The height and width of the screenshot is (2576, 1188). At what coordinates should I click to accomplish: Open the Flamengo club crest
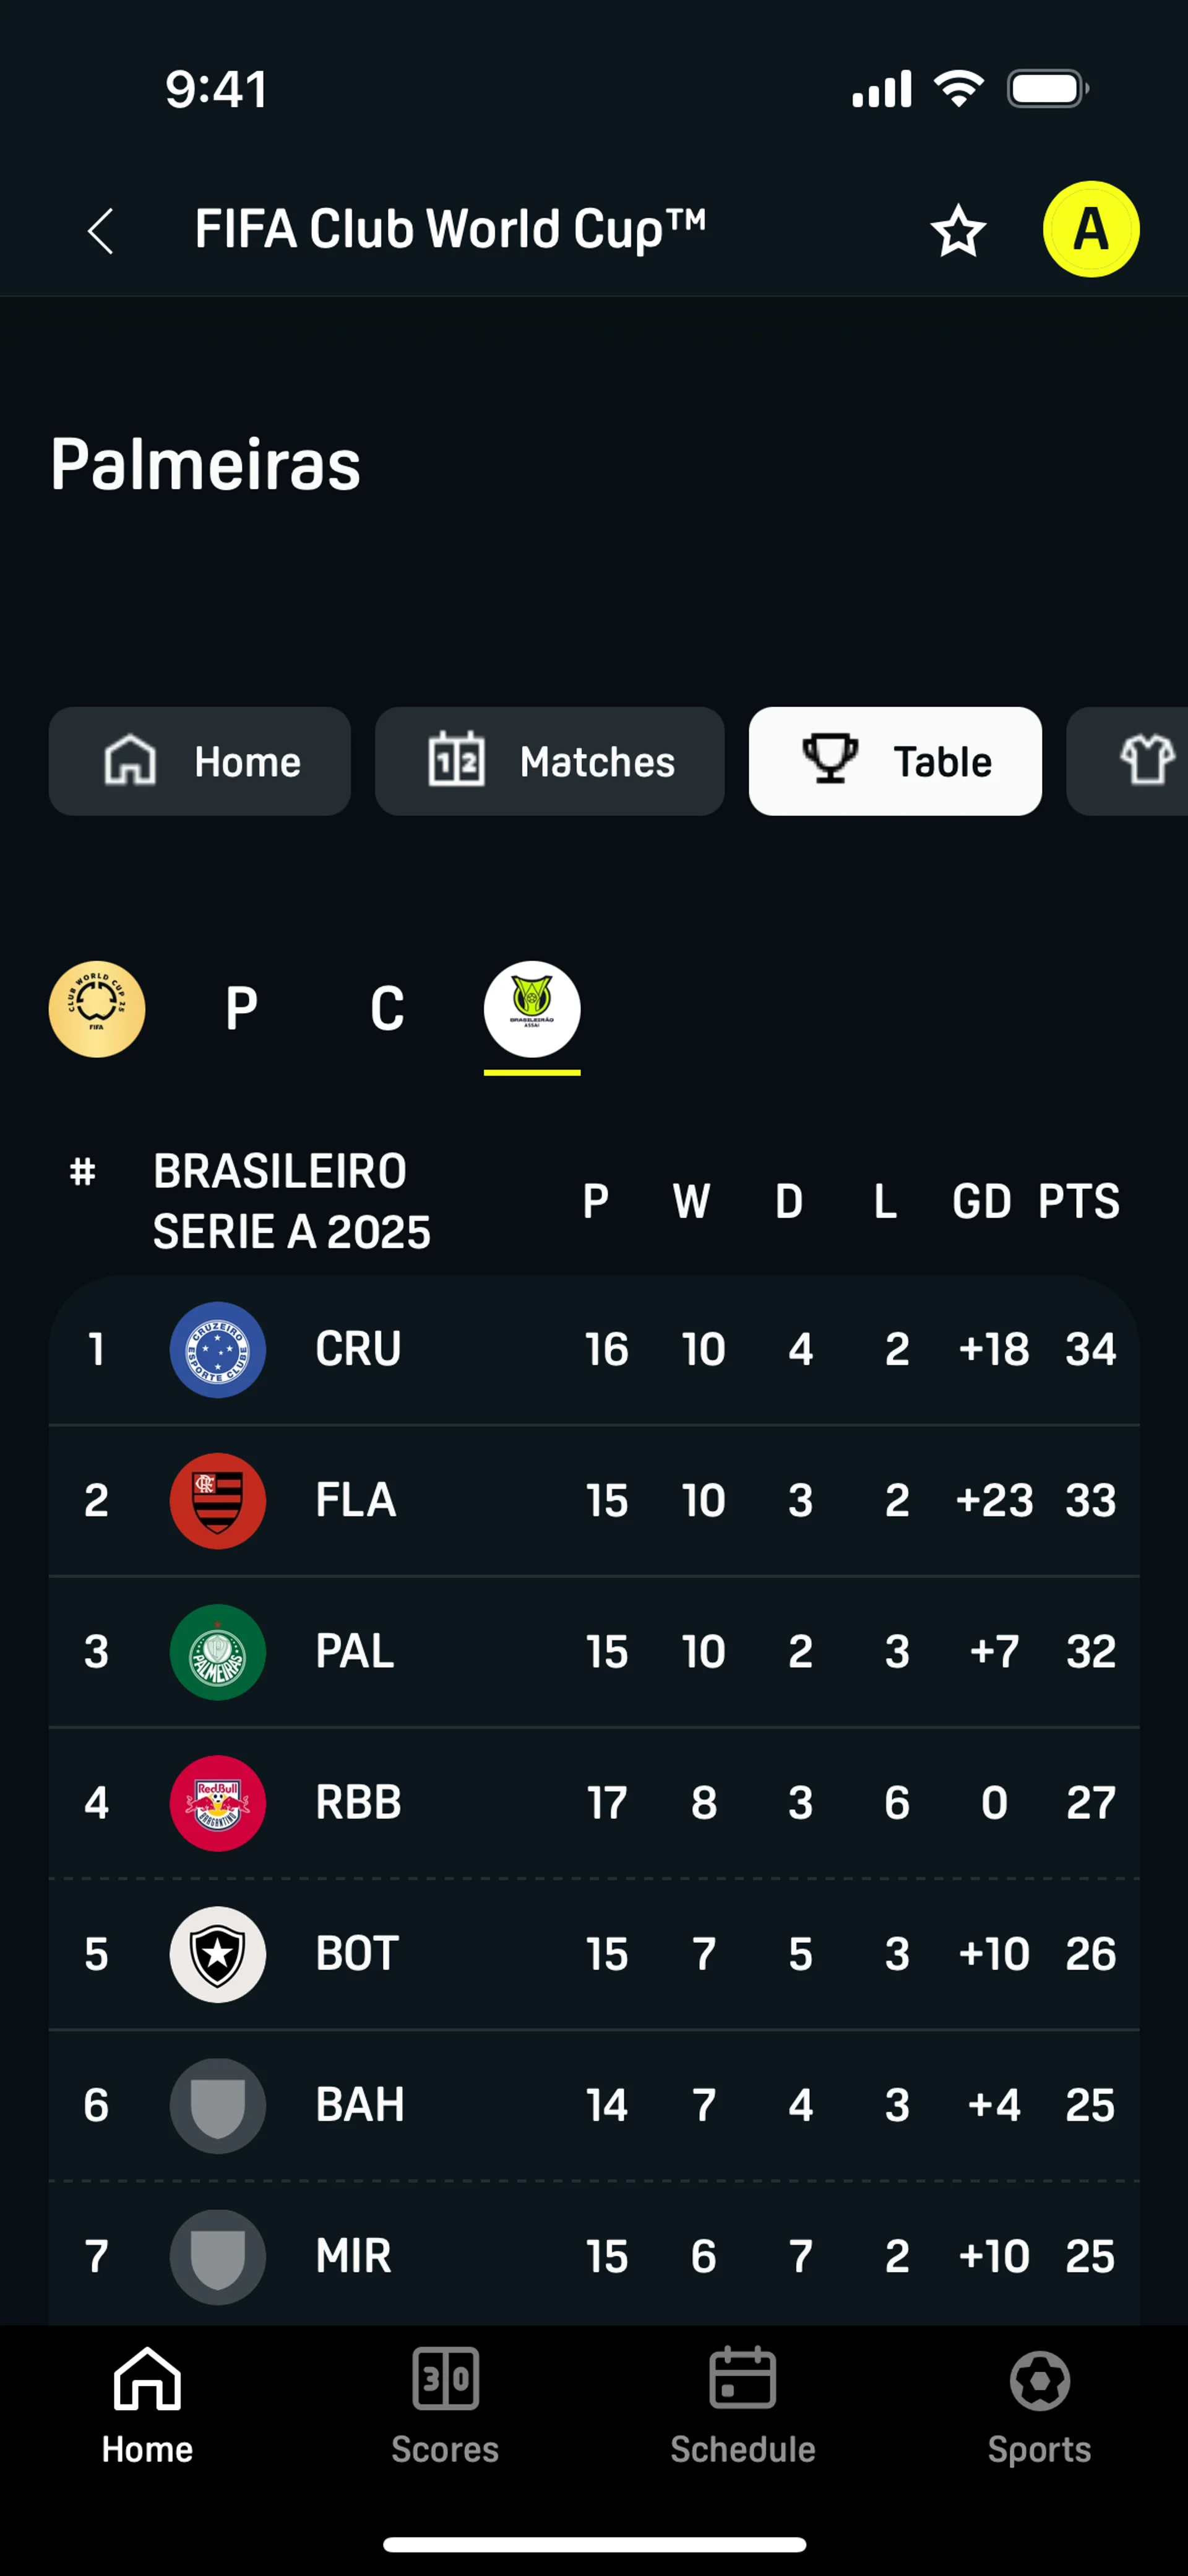click(x=218, y=1501)
